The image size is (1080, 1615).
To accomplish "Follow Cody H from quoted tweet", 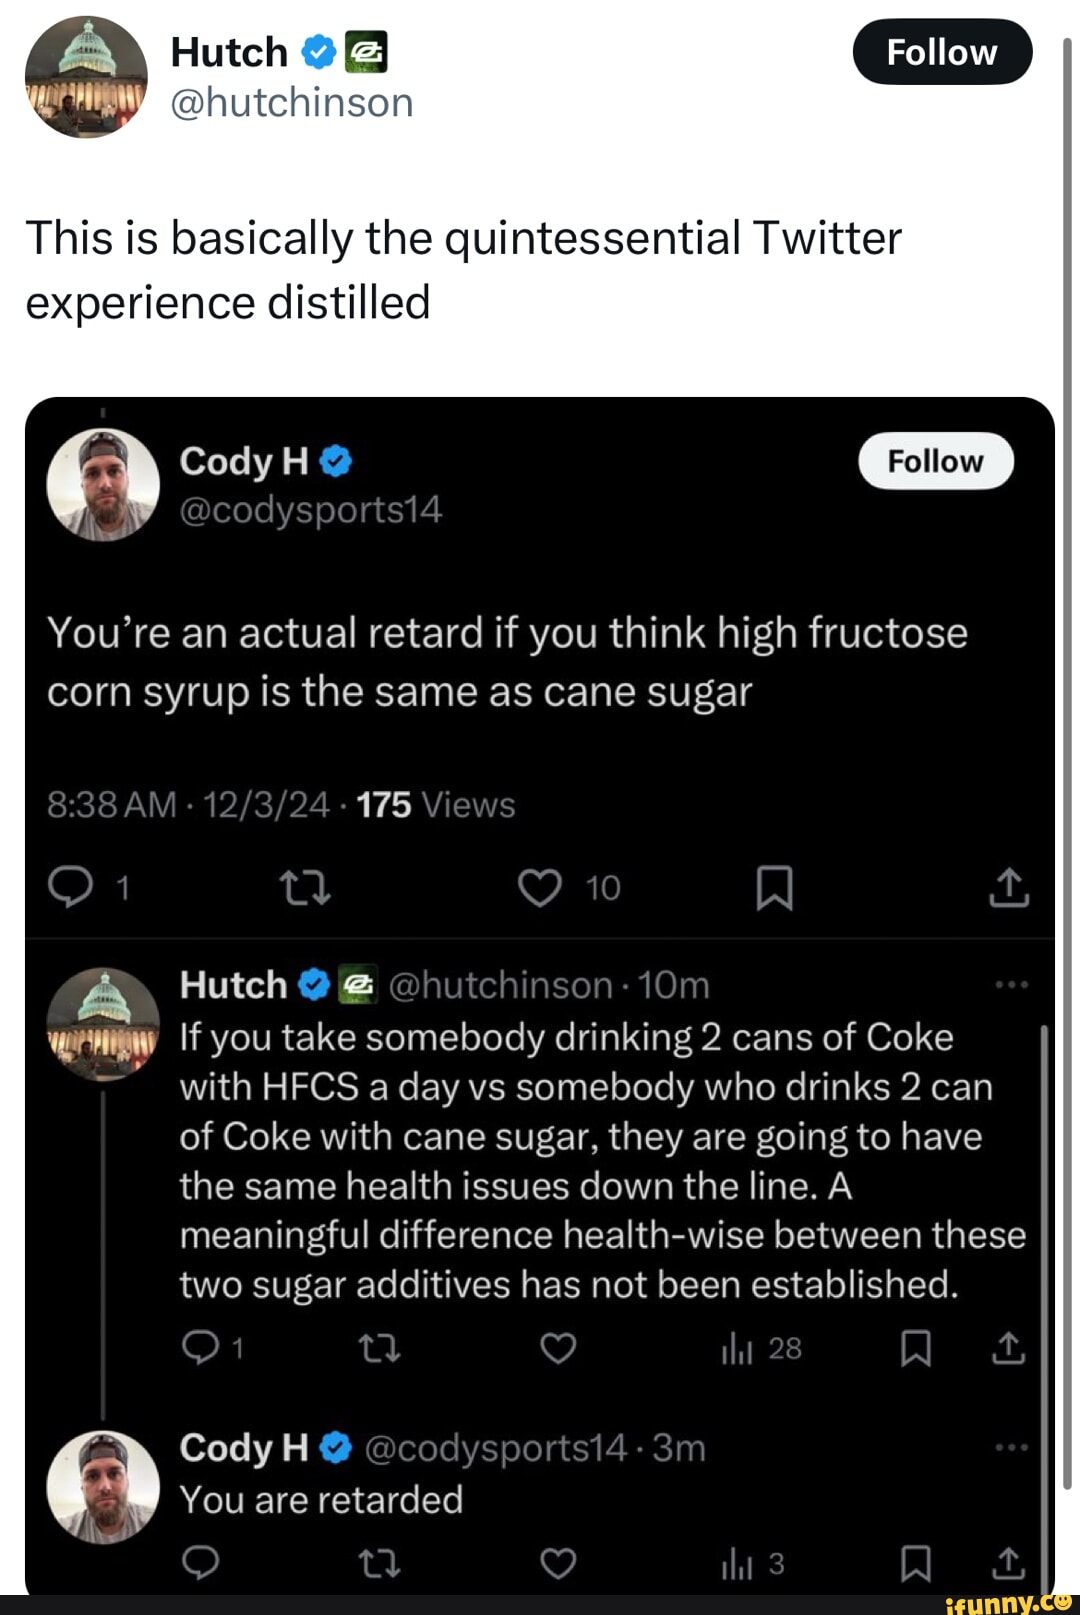I will coord(935,461).
